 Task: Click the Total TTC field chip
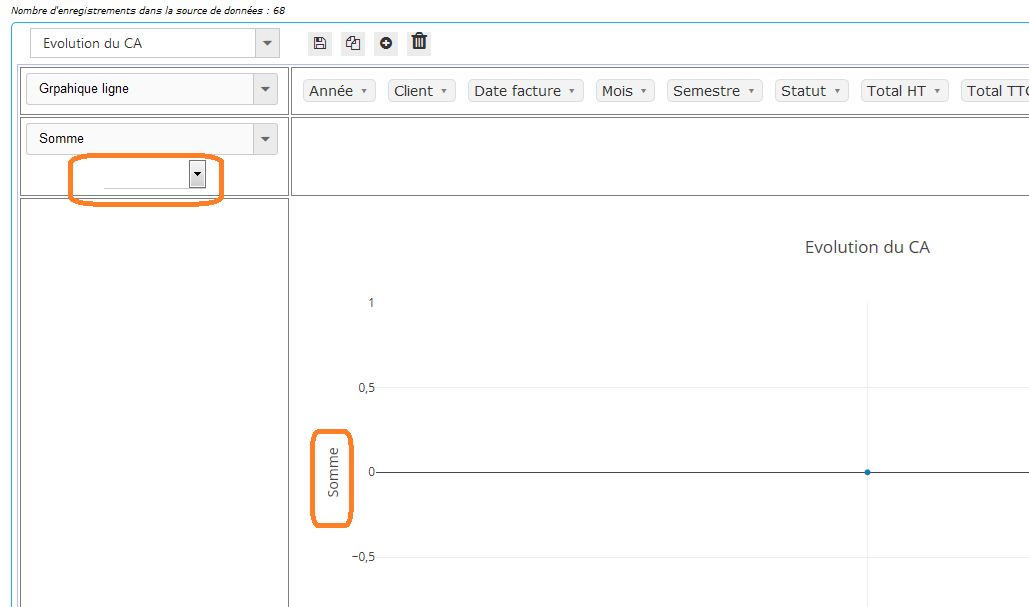(x=996, y=91)
